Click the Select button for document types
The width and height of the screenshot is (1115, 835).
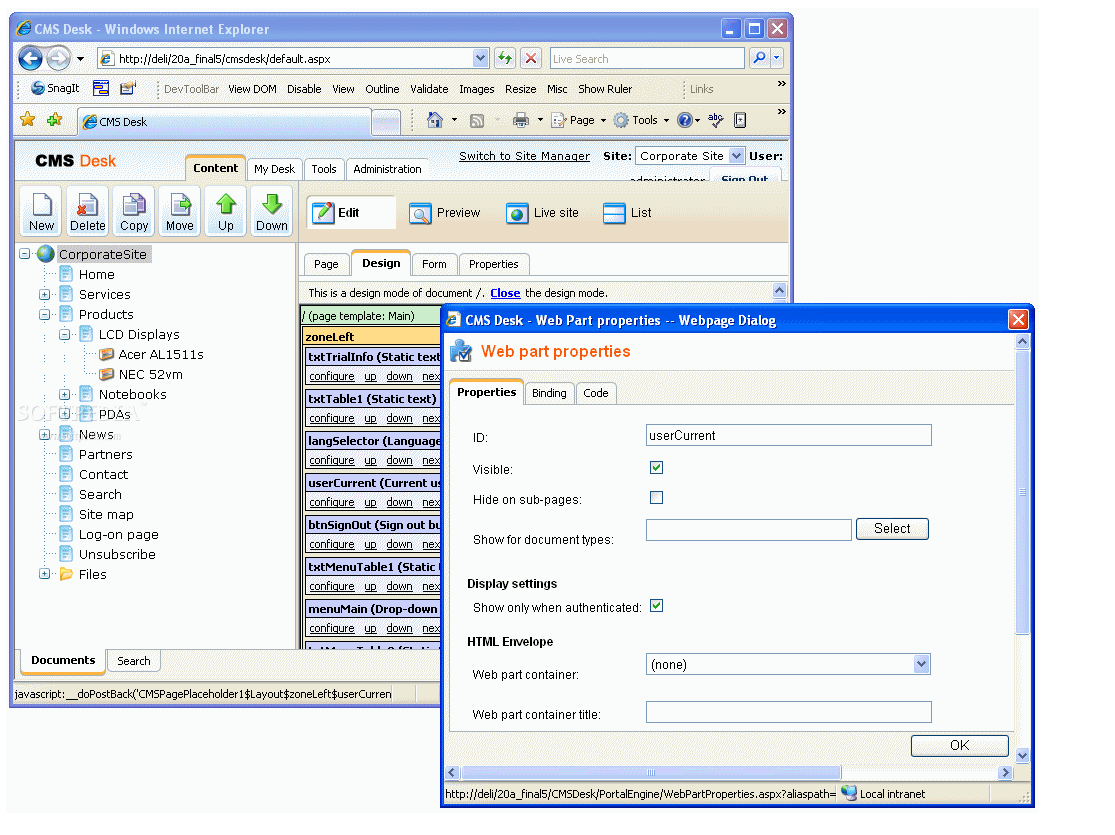click(892, 528)
